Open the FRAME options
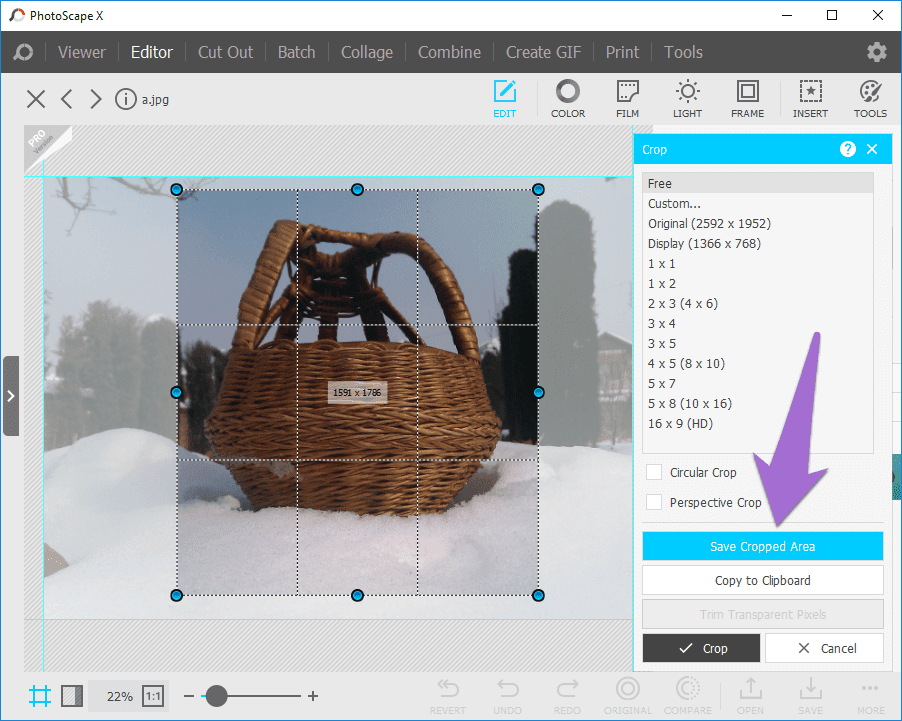 pos(747,98)
